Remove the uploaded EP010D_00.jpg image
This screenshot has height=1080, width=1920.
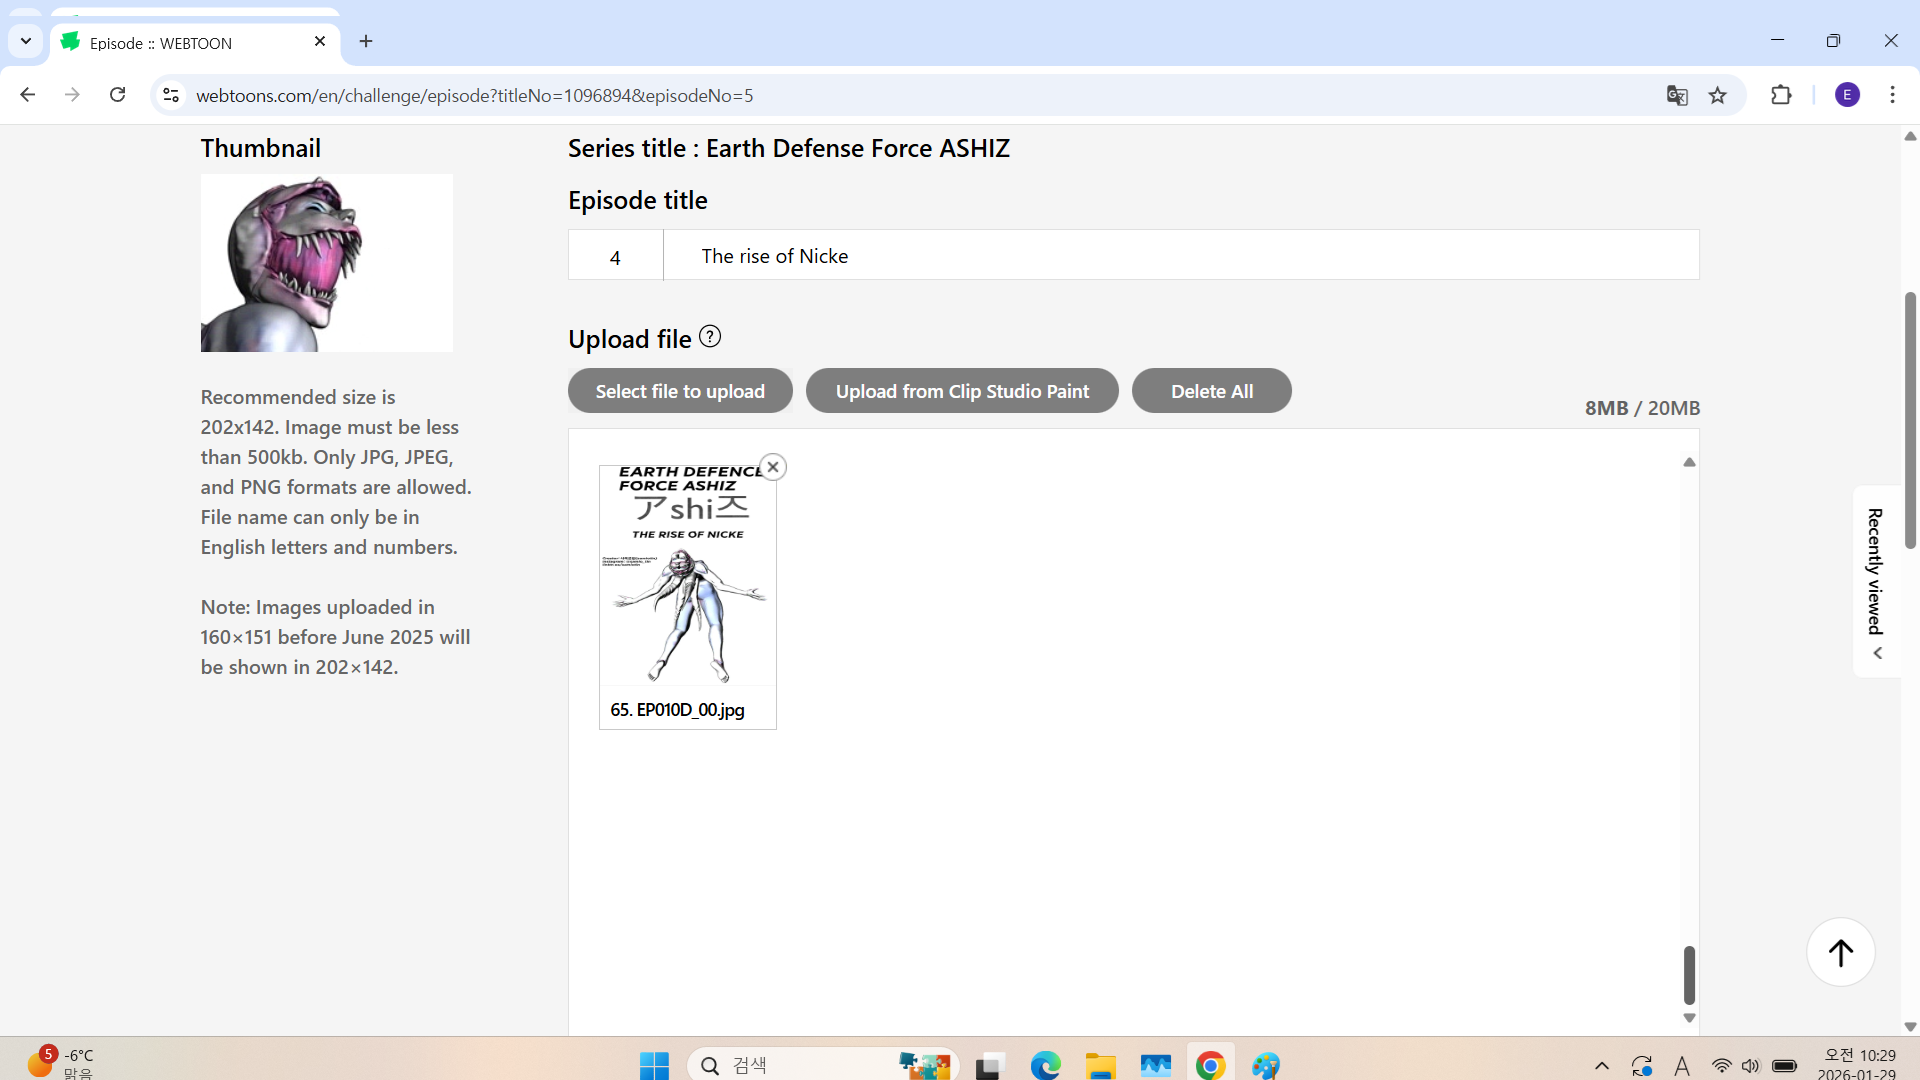coord(773,467)
